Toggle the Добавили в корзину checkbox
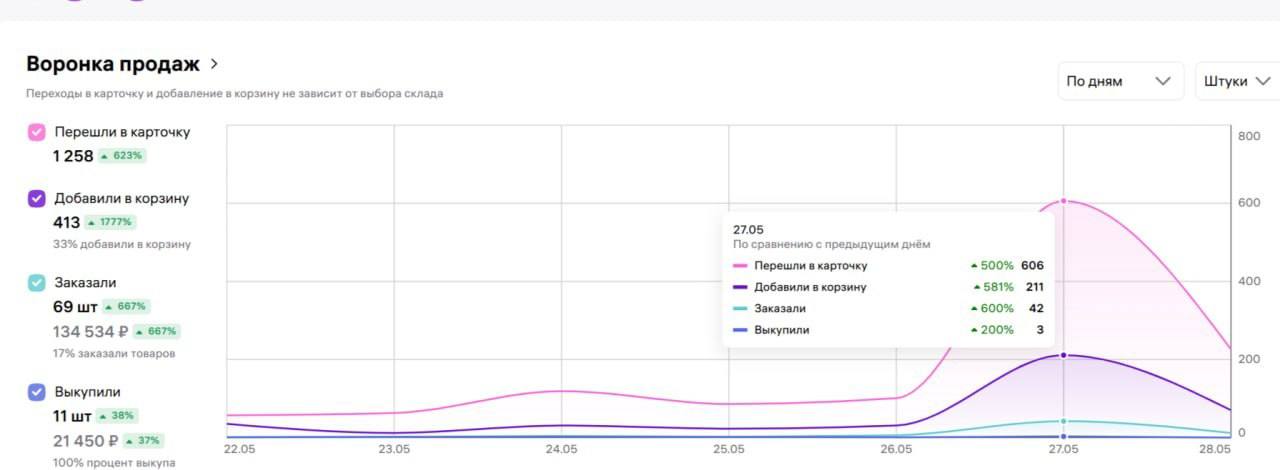1280x470 pixels. click(x=36, y=198)
